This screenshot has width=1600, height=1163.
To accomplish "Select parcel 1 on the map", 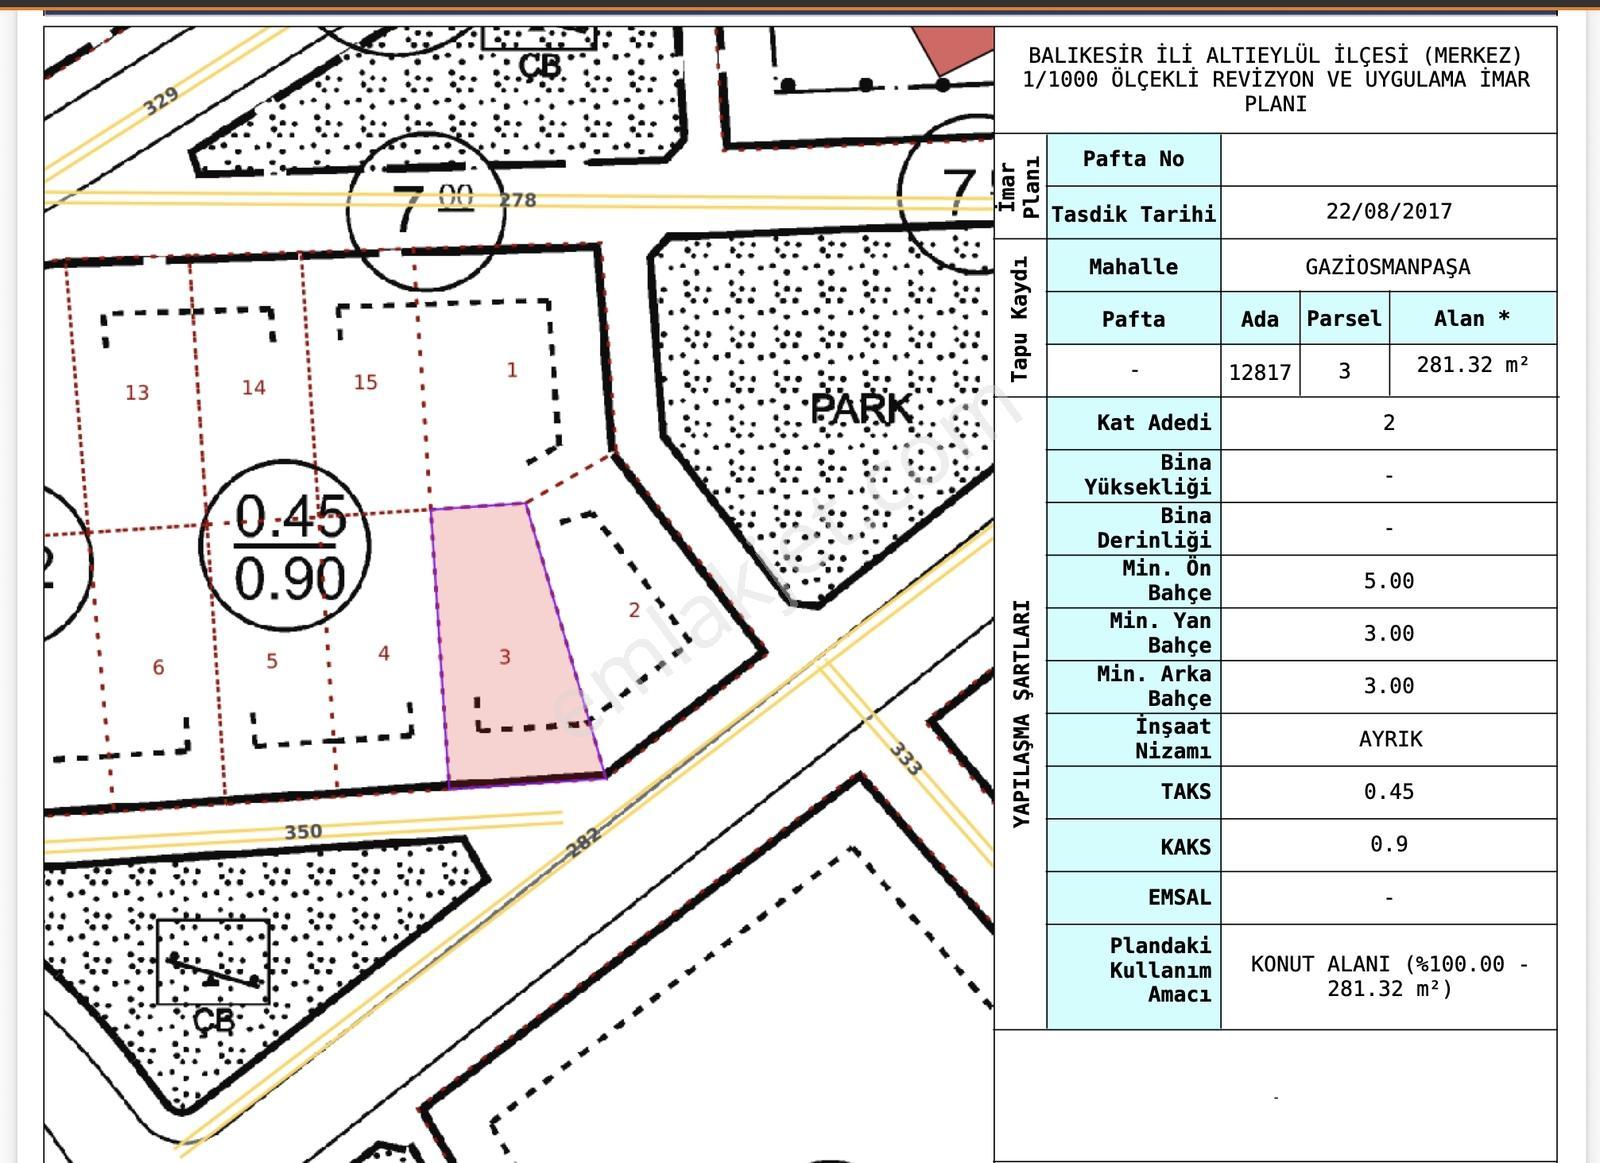I will (512, 370).
